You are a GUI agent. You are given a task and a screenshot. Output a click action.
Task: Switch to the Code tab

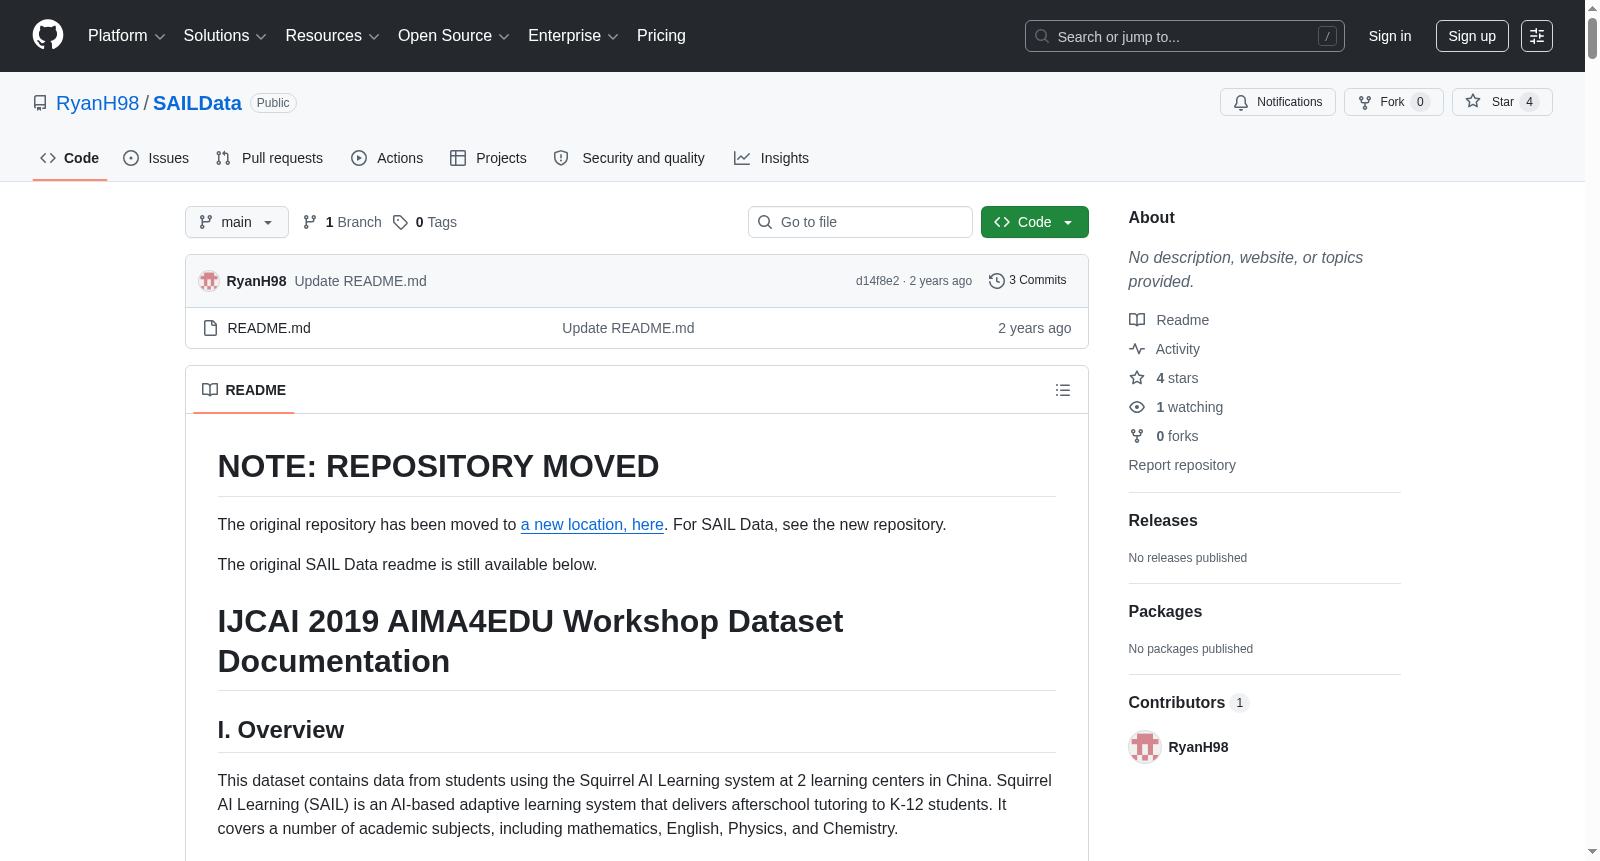[x=70, y=158]
